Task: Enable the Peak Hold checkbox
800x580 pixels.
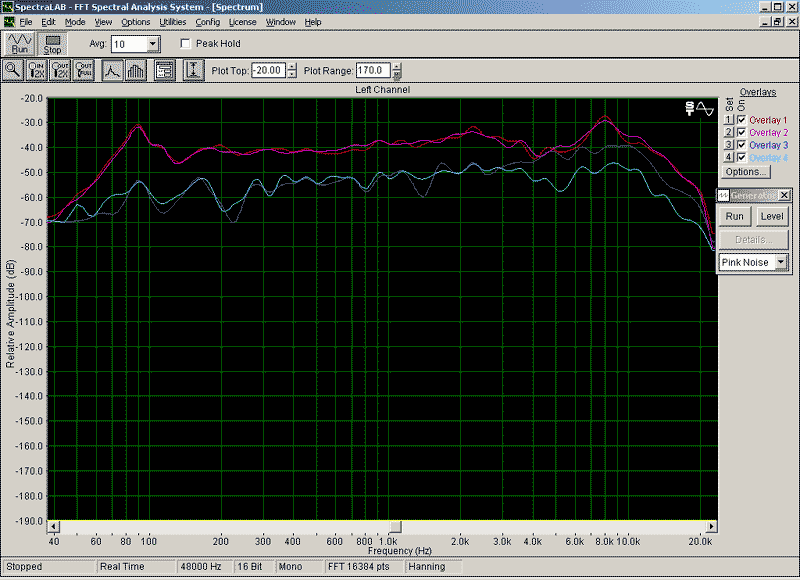Action: point(185,44)
